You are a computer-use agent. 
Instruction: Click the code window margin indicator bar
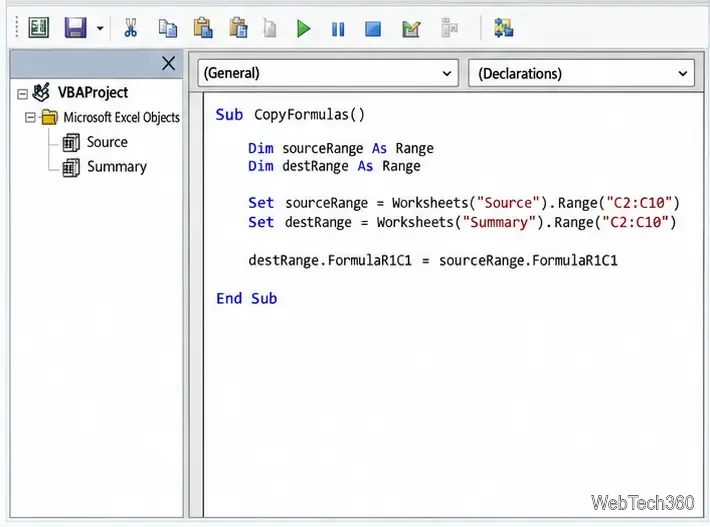point(196,305)
